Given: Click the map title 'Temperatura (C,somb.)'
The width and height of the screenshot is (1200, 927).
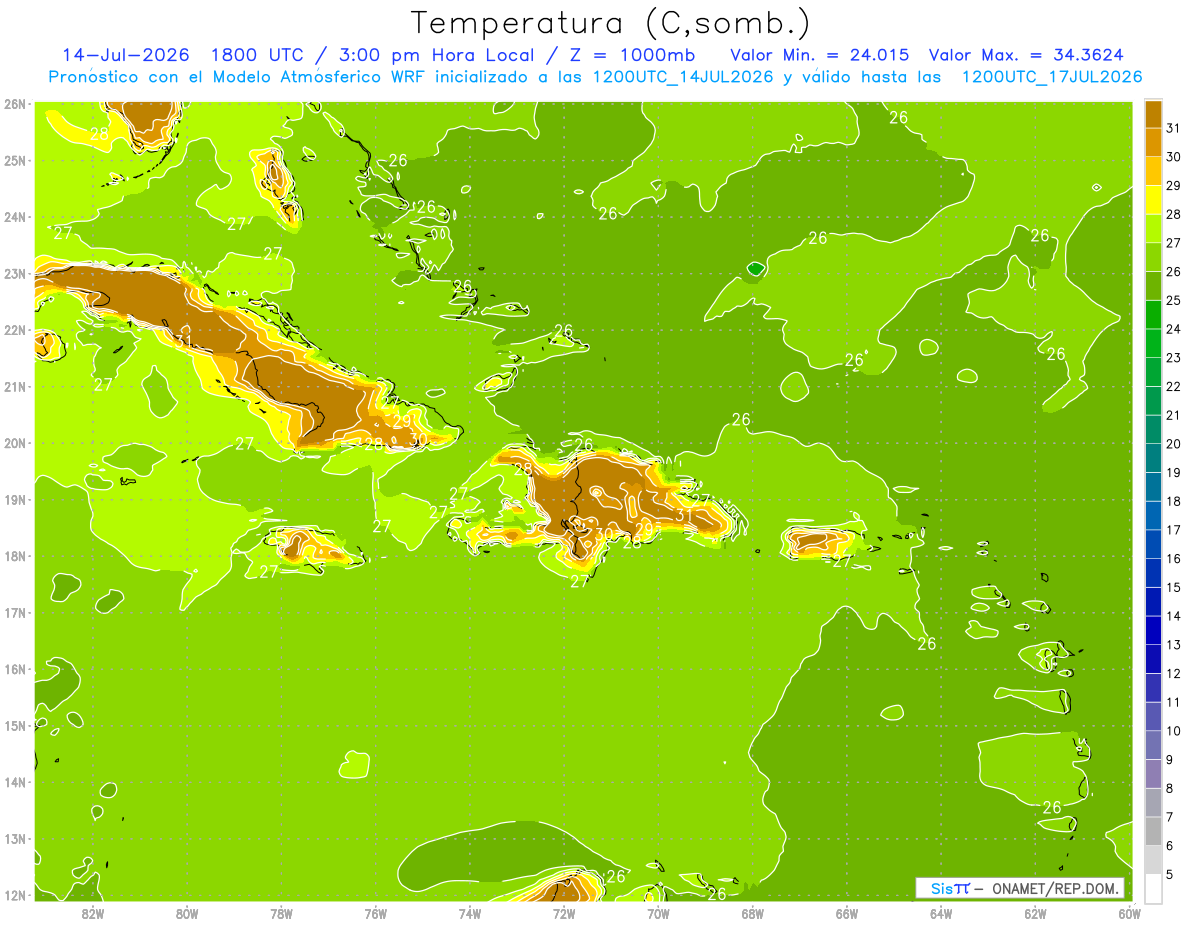Looking at the screenshot, I should (x=611, y=22).
